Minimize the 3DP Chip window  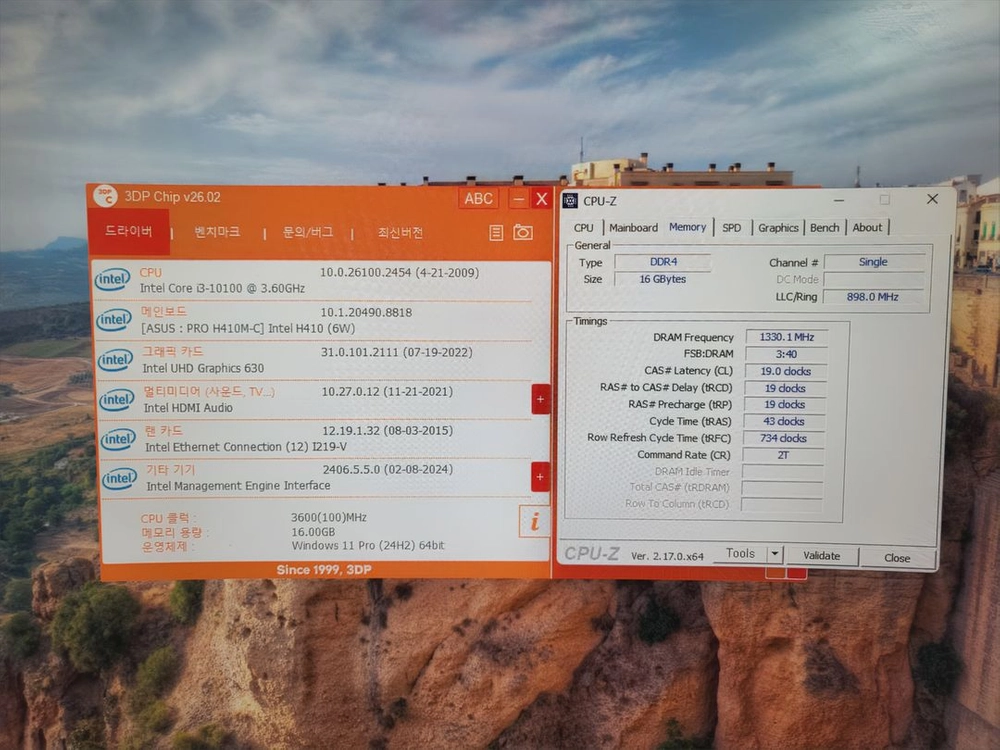click(518, 199)
